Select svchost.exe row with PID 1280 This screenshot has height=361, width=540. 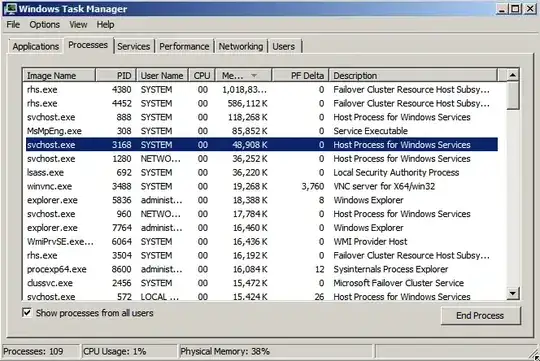coord(262,158)
